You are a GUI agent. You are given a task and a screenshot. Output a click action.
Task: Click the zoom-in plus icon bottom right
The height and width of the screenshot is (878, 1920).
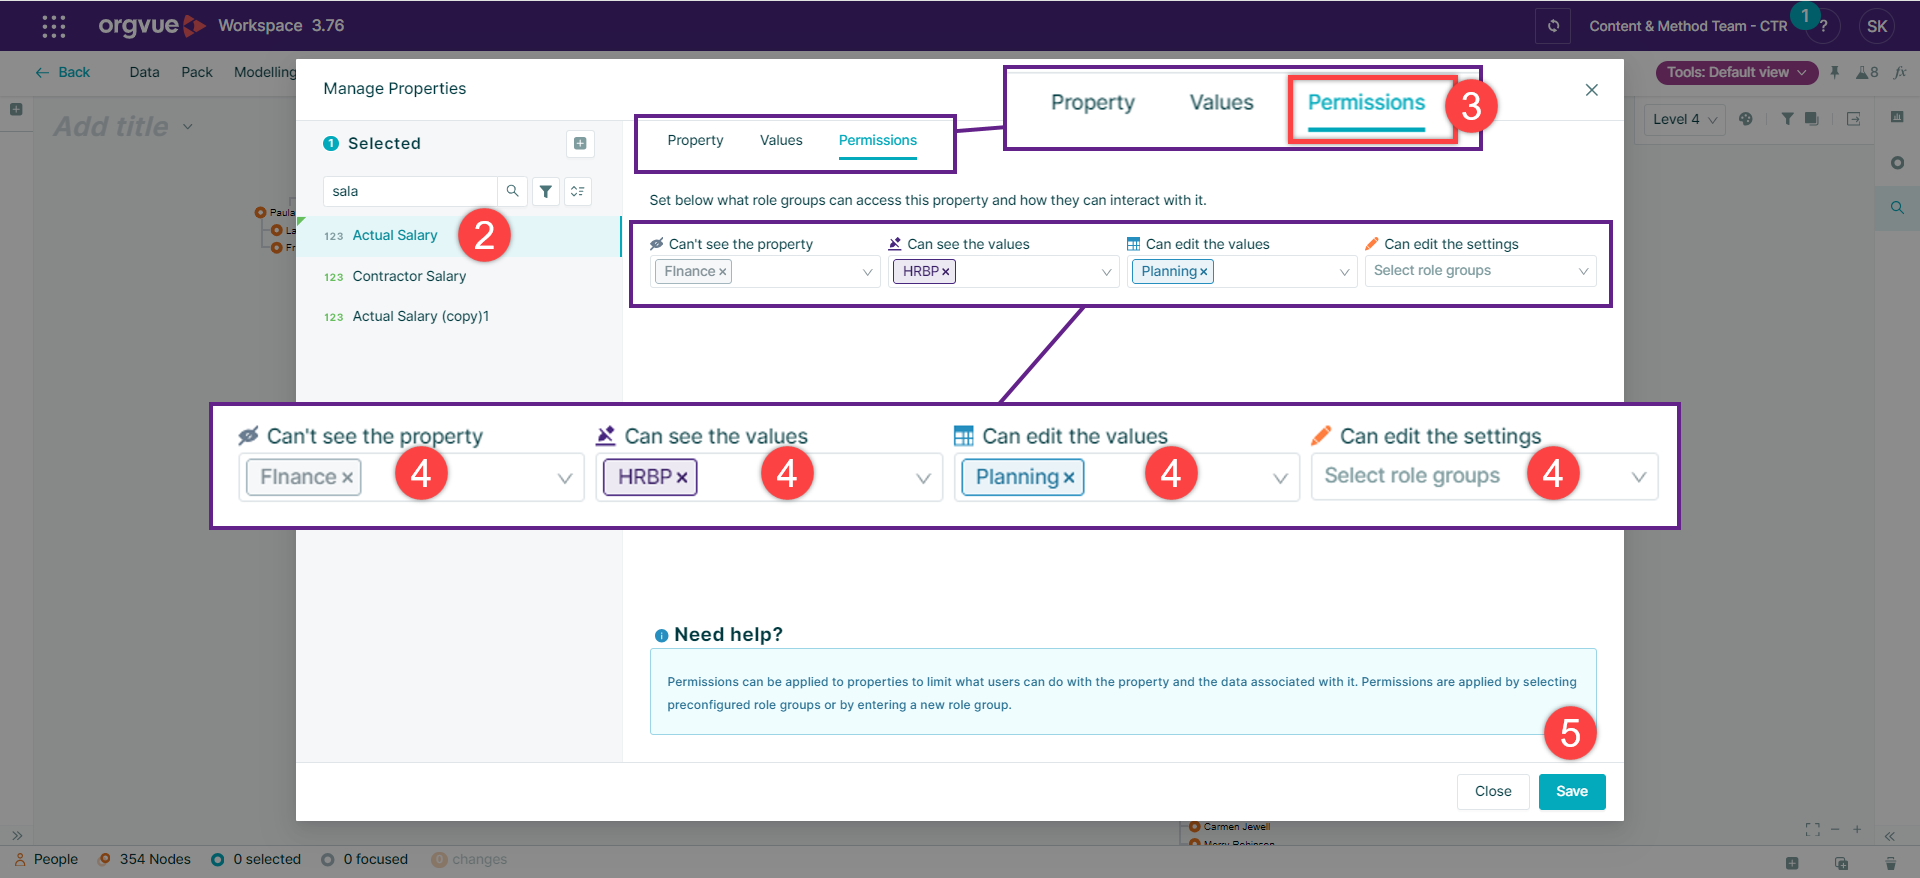click(1857, 829)
